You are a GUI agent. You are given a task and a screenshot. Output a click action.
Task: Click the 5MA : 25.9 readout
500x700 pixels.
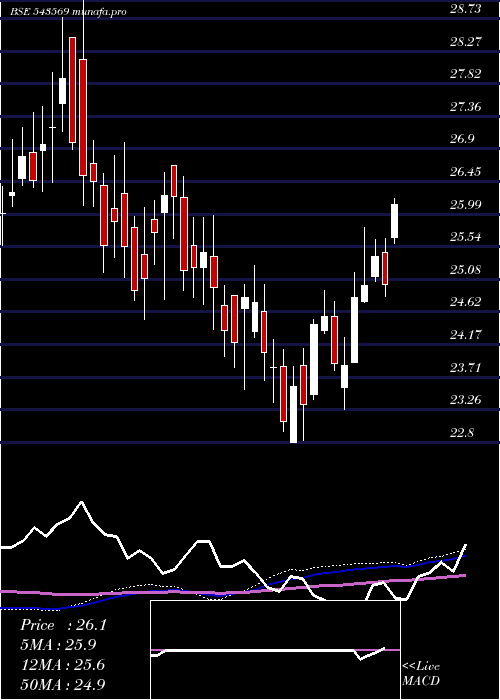click(58, 645)
